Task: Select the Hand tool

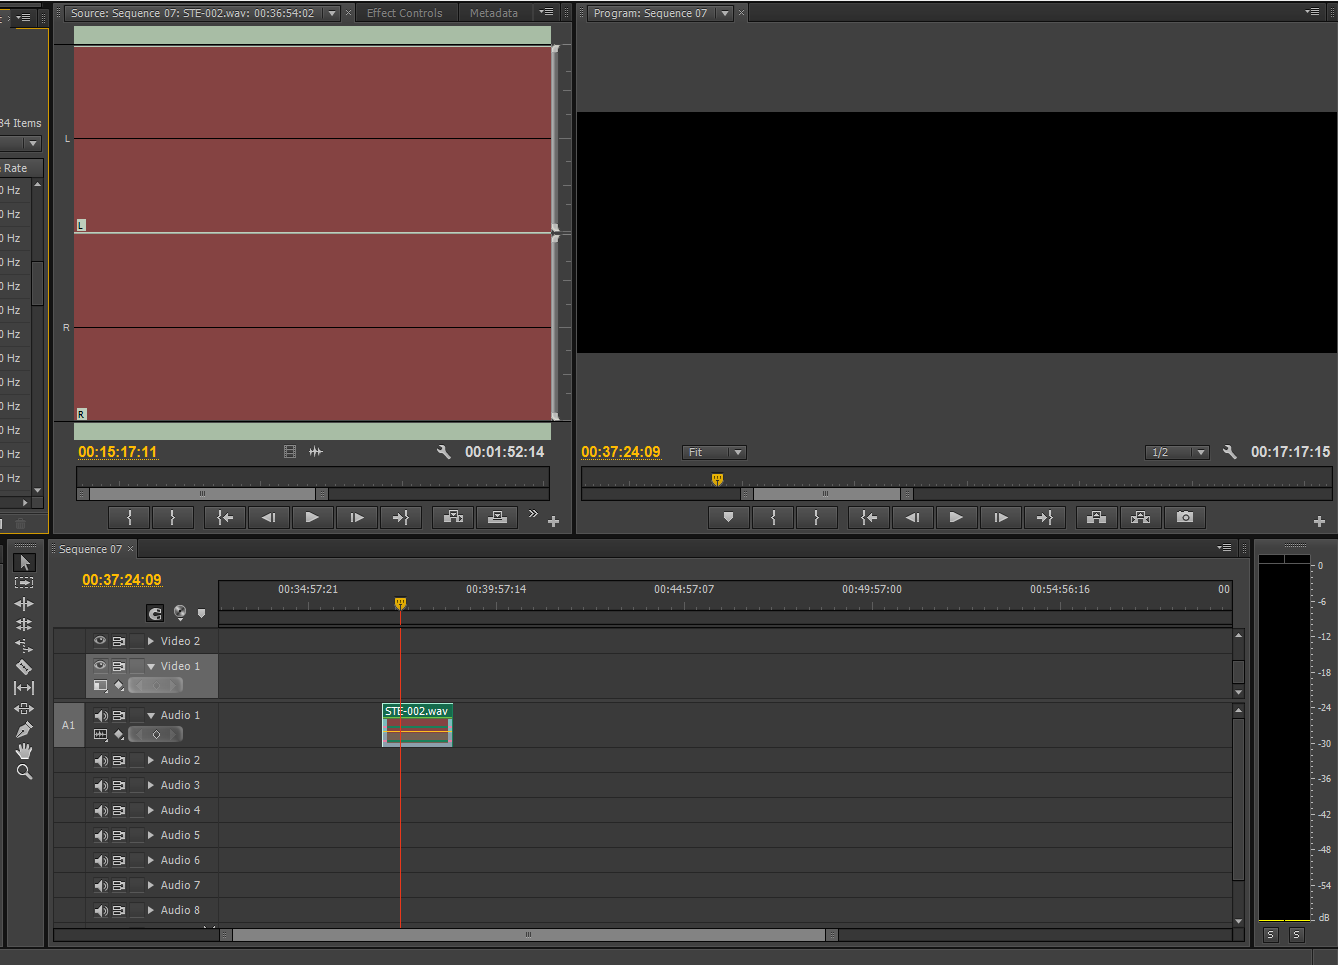Action: coord(24,751)
